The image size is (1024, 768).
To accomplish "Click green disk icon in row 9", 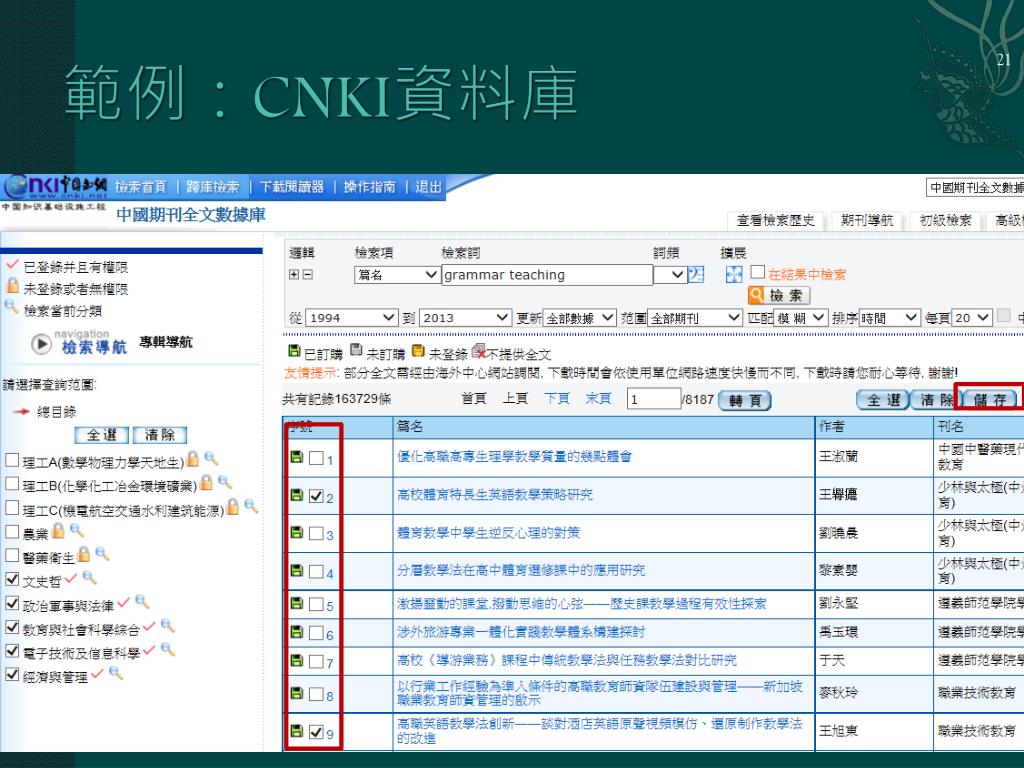I will [x=296, y=731].
